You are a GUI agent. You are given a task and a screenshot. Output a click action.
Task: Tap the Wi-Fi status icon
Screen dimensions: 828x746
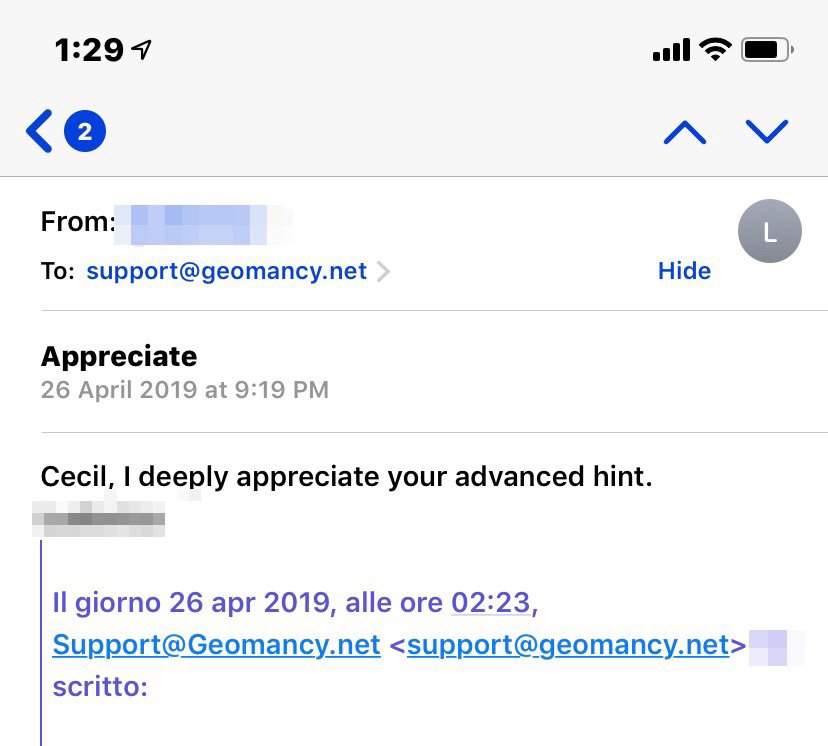[715, 49]
